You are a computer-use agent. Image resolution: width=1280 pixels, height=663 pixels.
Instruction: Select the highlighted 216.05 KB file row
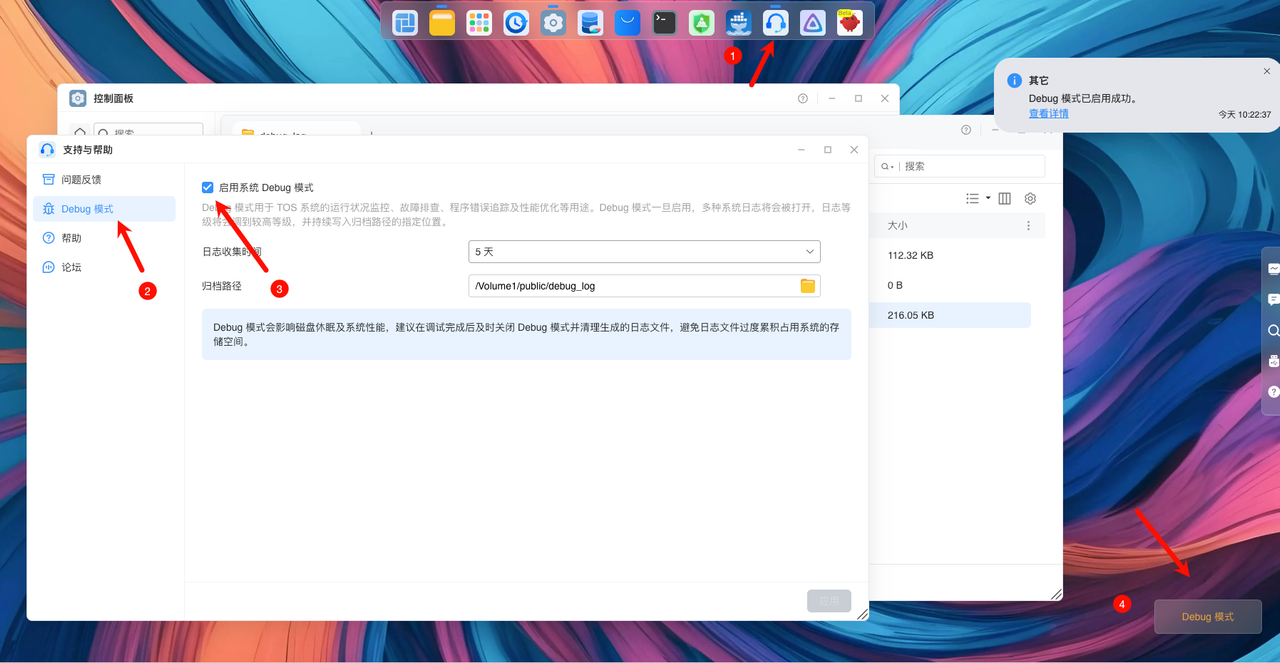(x=952, y=315)
